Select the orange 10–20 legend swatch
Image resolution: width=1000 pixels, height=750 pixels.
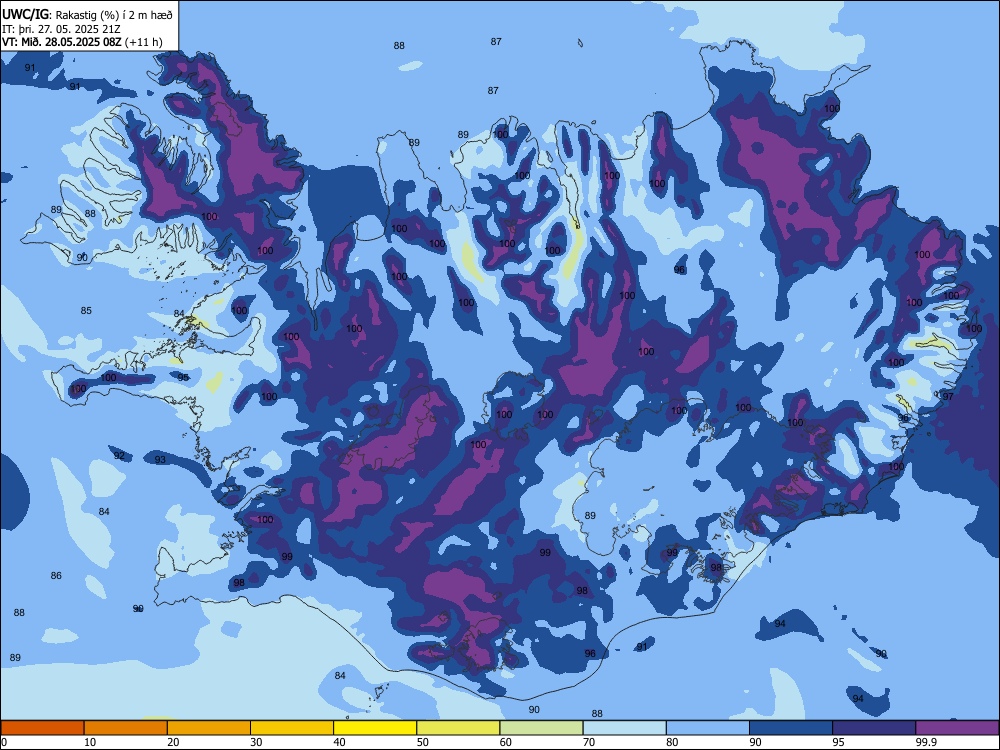126,728
